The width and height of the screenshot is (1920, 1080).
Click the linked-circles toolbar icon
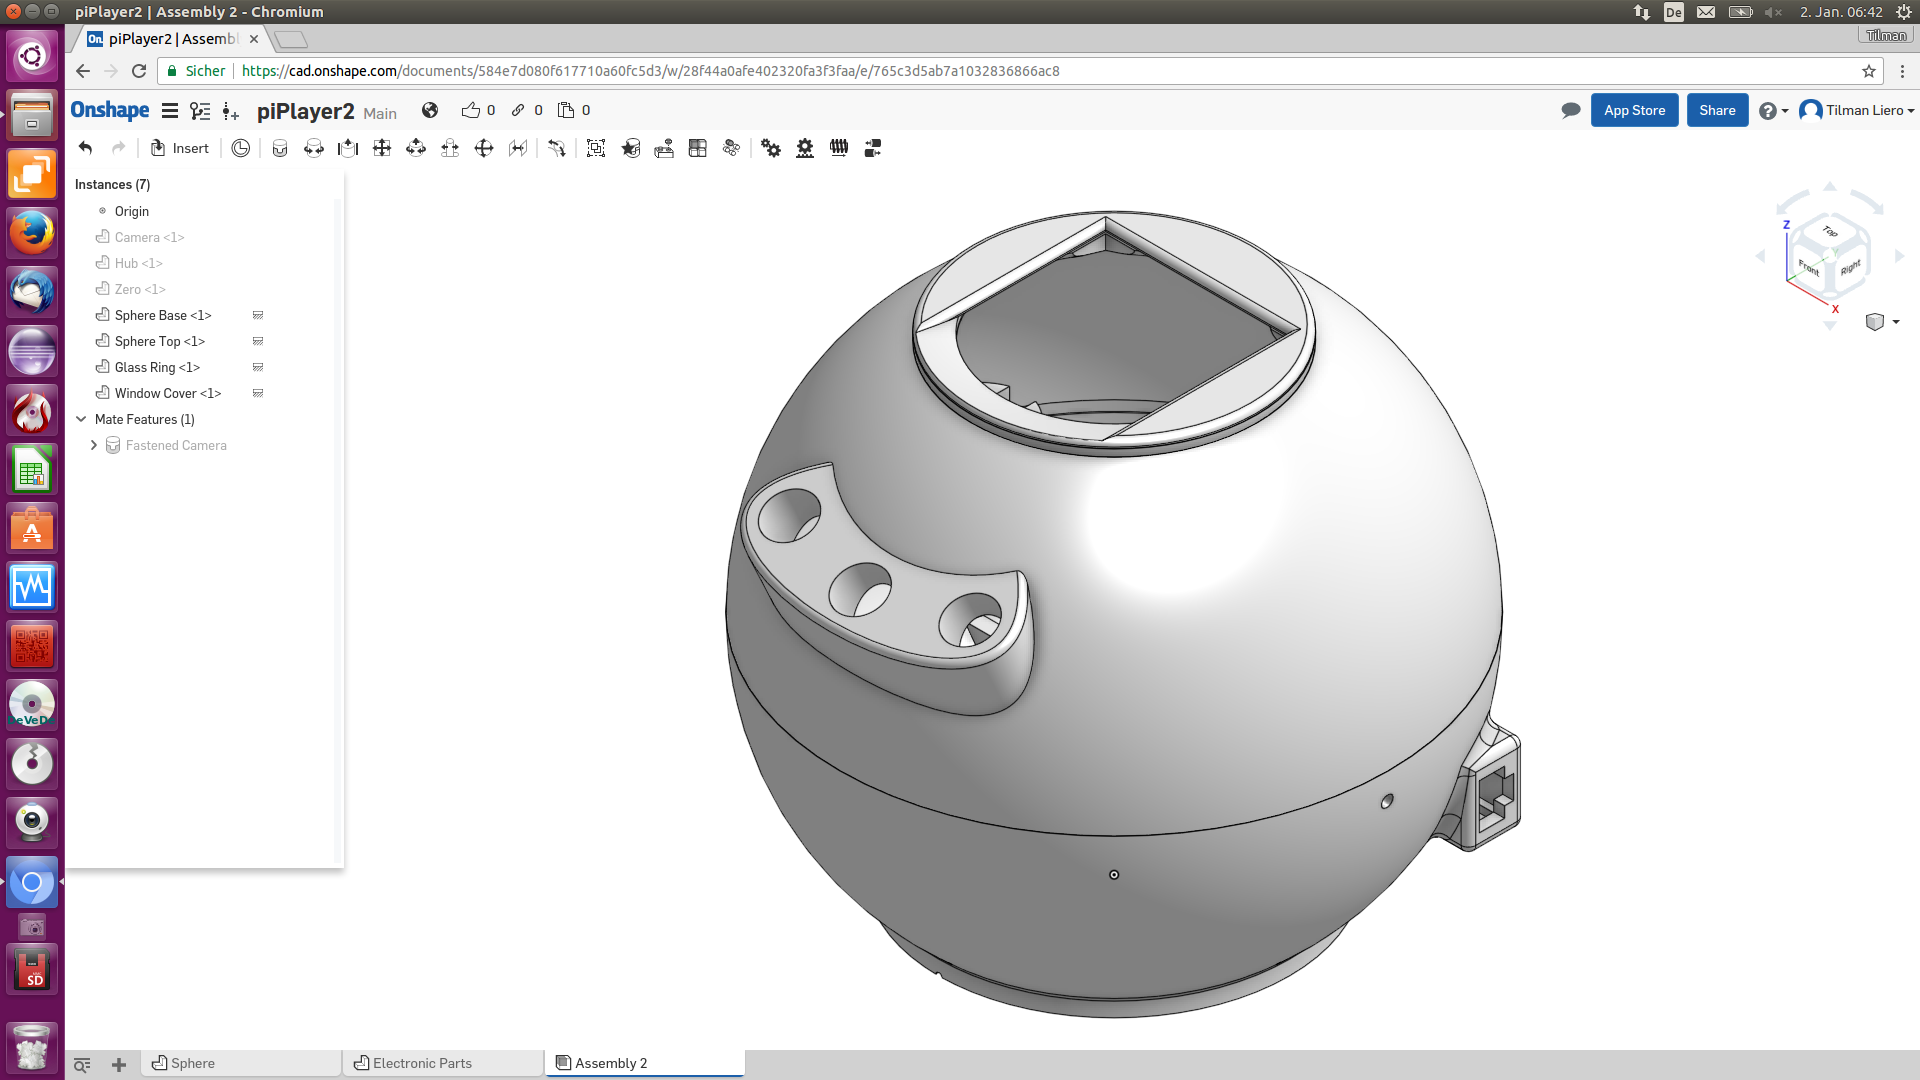point(732,148)
